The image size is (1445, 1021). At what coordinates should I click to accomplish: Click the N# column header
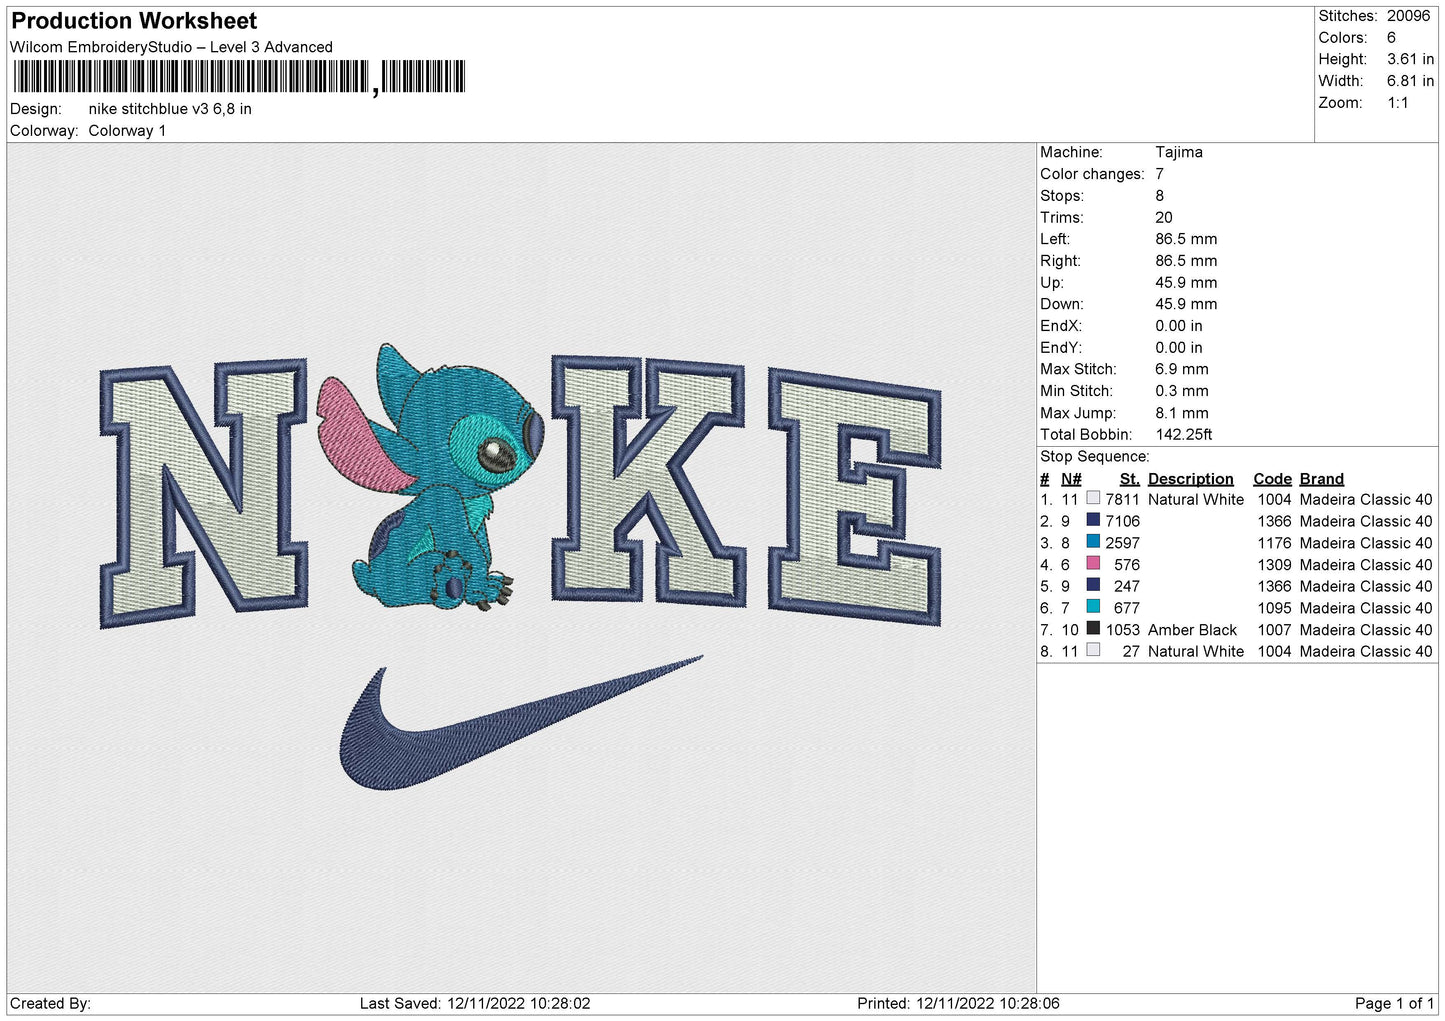[1071, 479]
